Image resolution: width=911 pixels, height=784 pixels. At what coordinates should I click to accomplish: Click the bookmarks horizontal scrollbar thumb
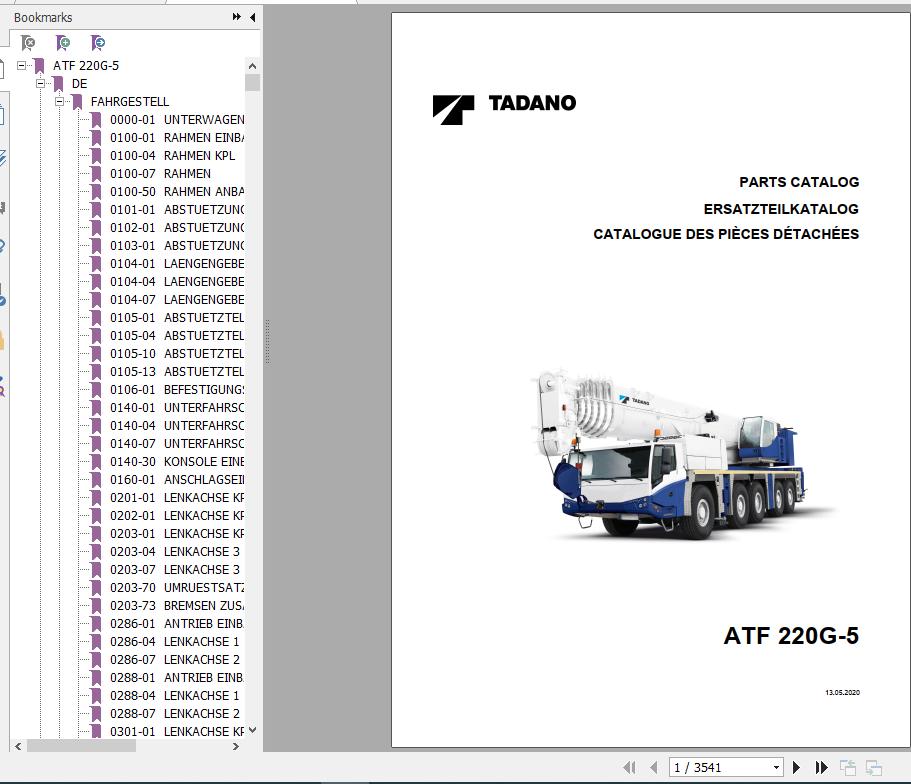coord(81,746)
